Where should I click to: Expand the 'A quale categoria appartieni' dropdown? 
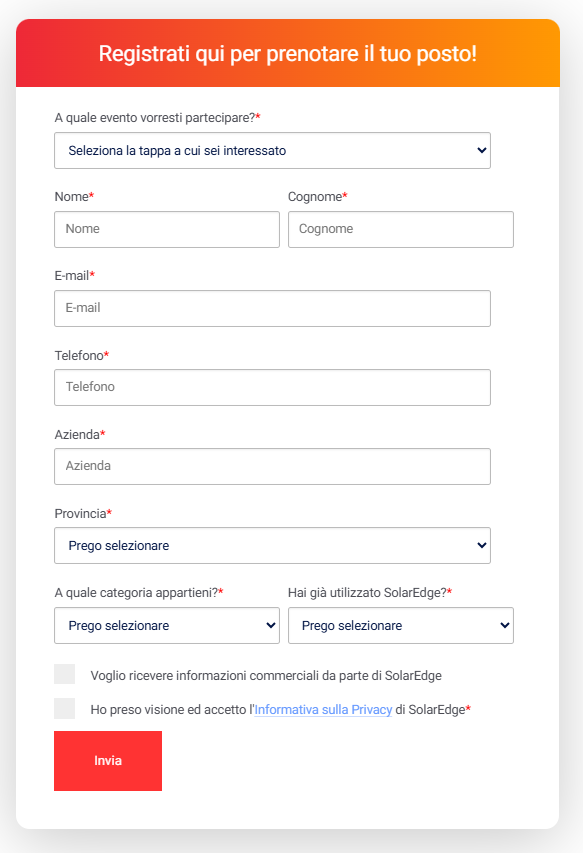point(167,626)
